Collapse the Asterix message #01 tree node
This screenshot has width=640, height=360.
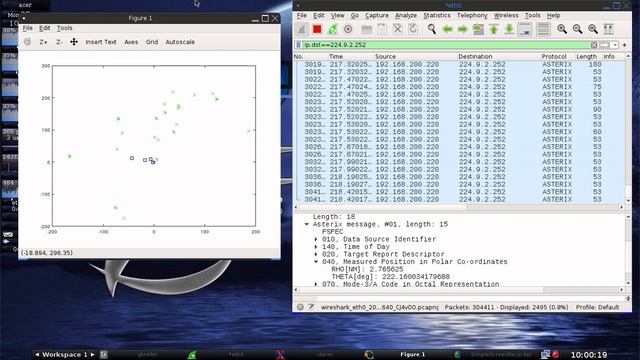[307, 224]
